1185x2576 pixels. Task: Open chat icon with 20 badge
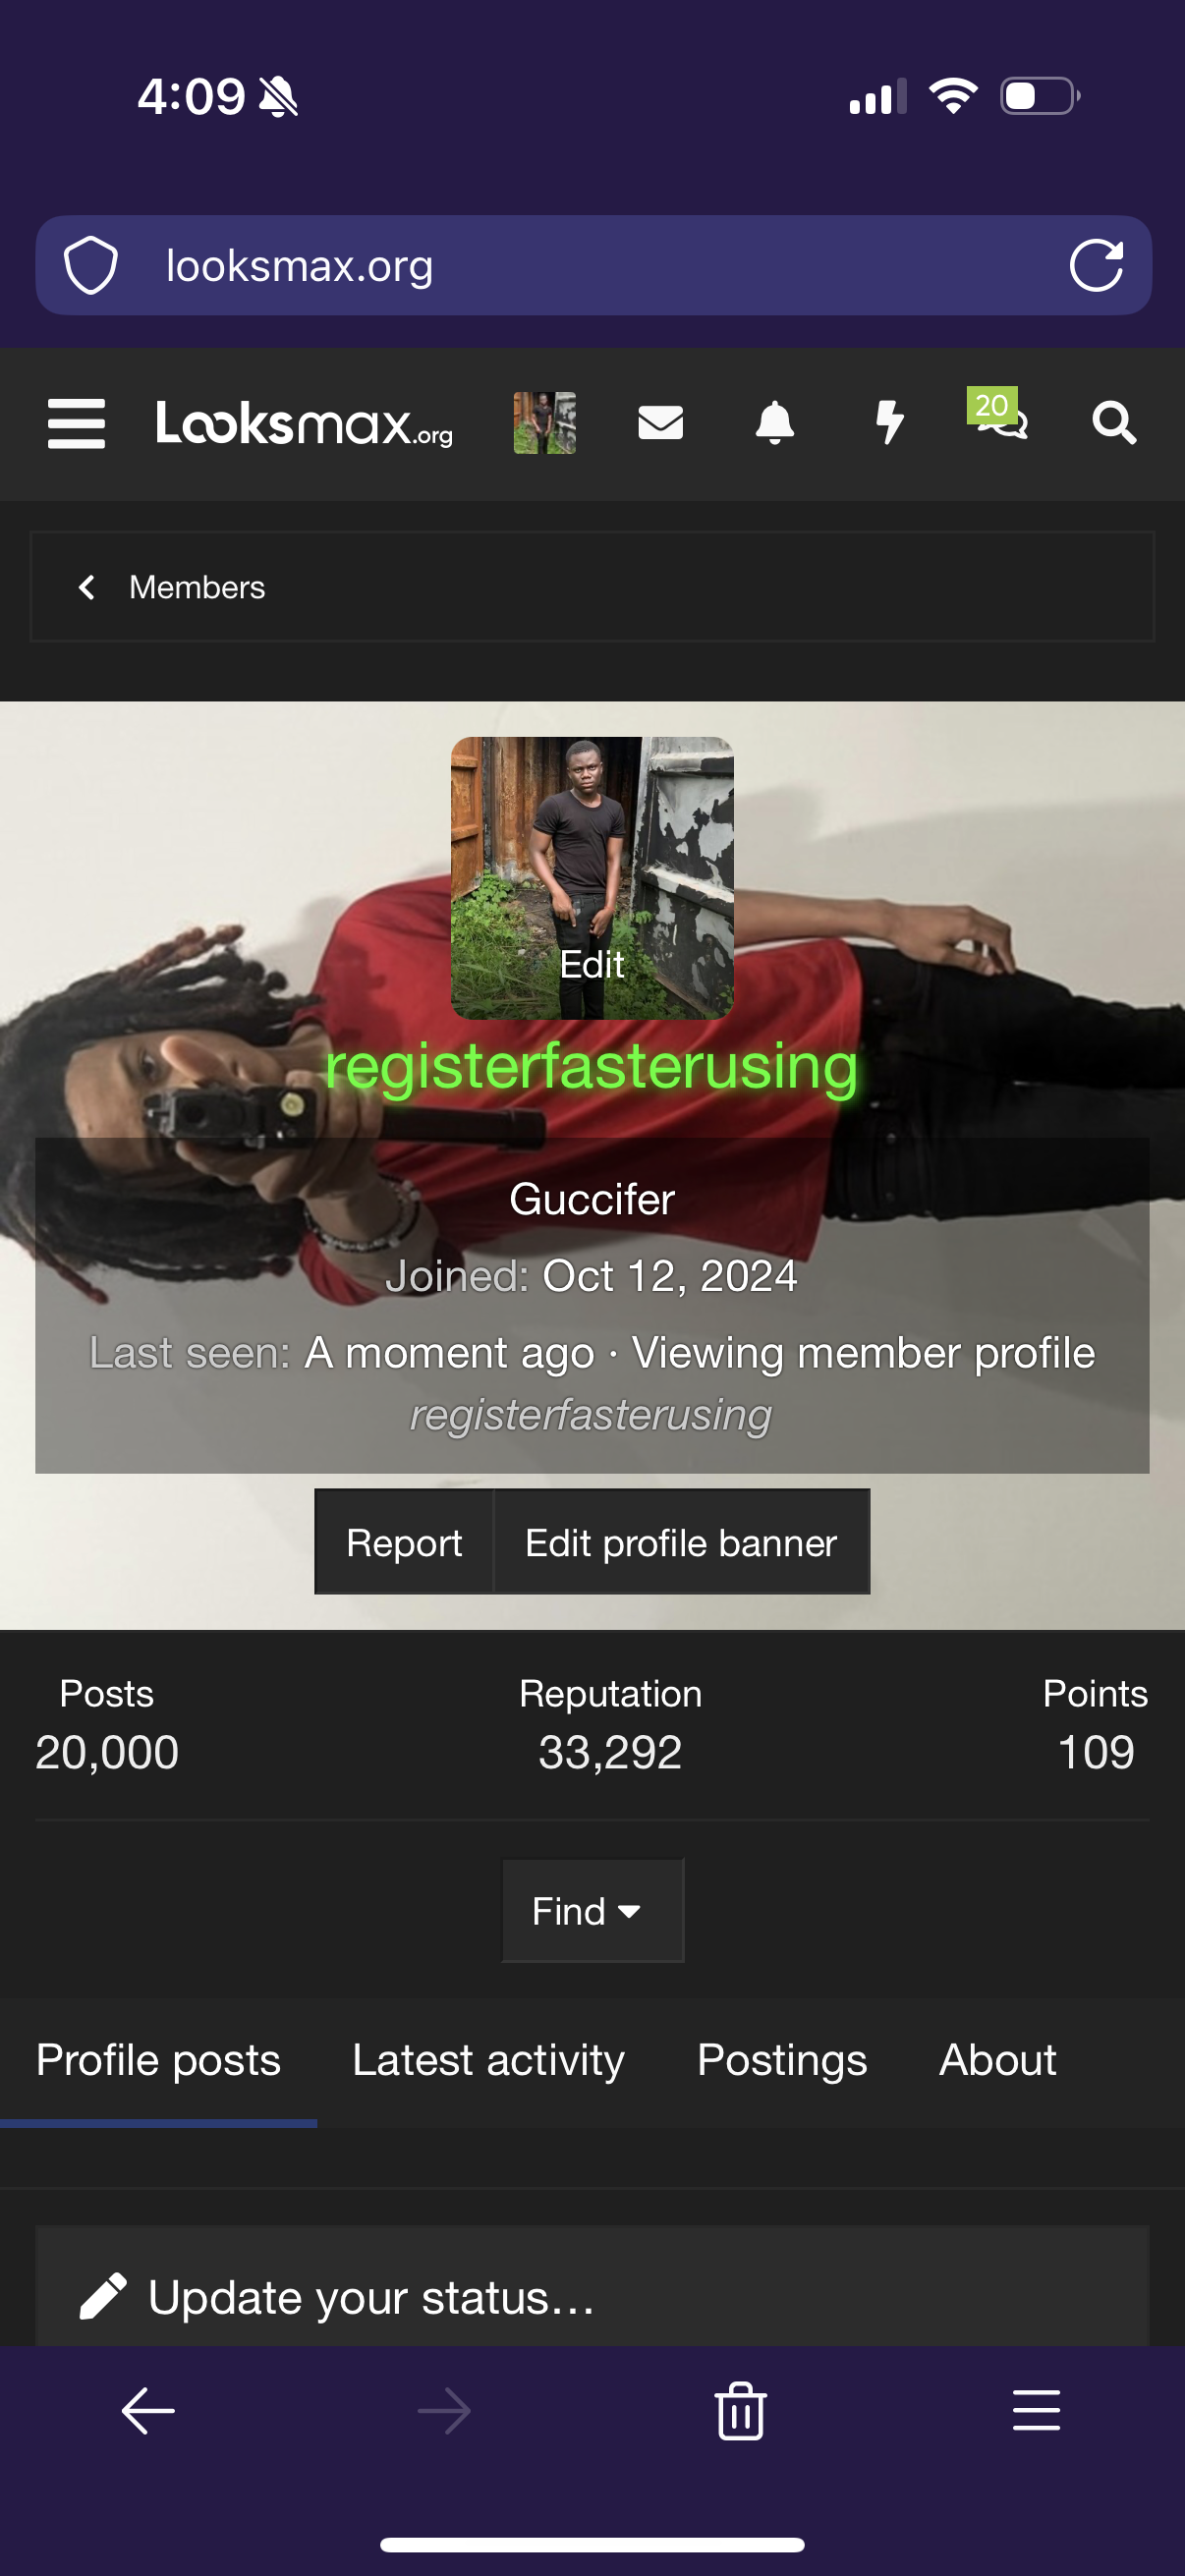[x=998, y=416]
